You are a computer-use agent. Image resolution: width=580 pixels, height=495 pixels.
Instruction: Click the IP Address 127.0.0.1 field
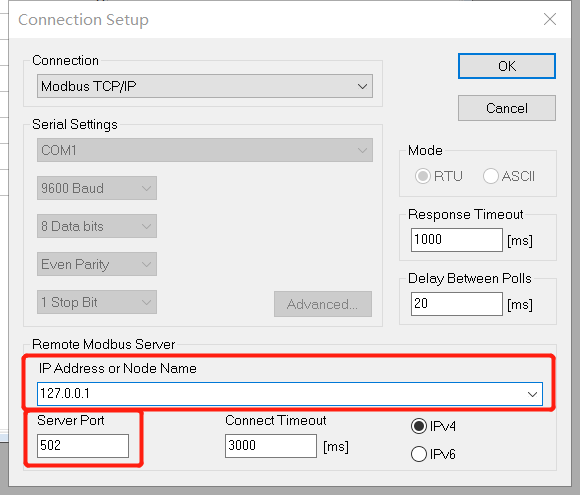point(290,394)
